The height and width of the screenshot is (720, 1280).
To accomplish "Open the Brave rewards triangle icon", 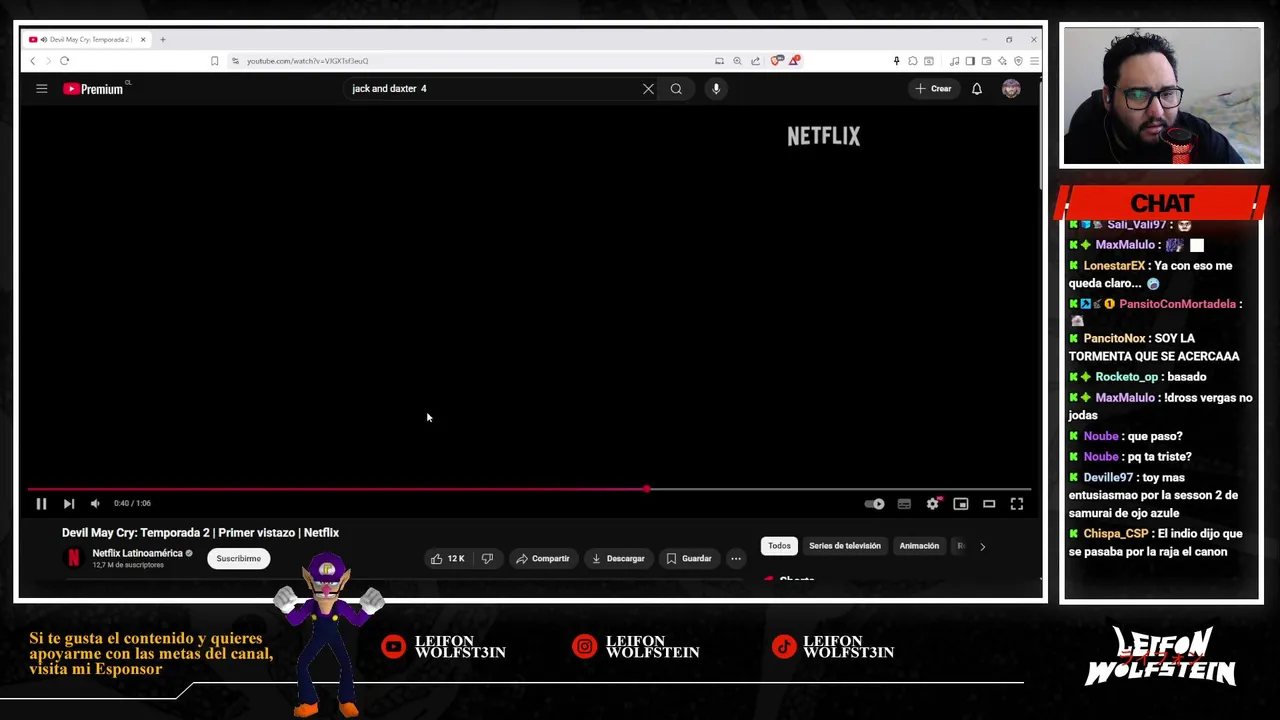I will pos(794,61).
